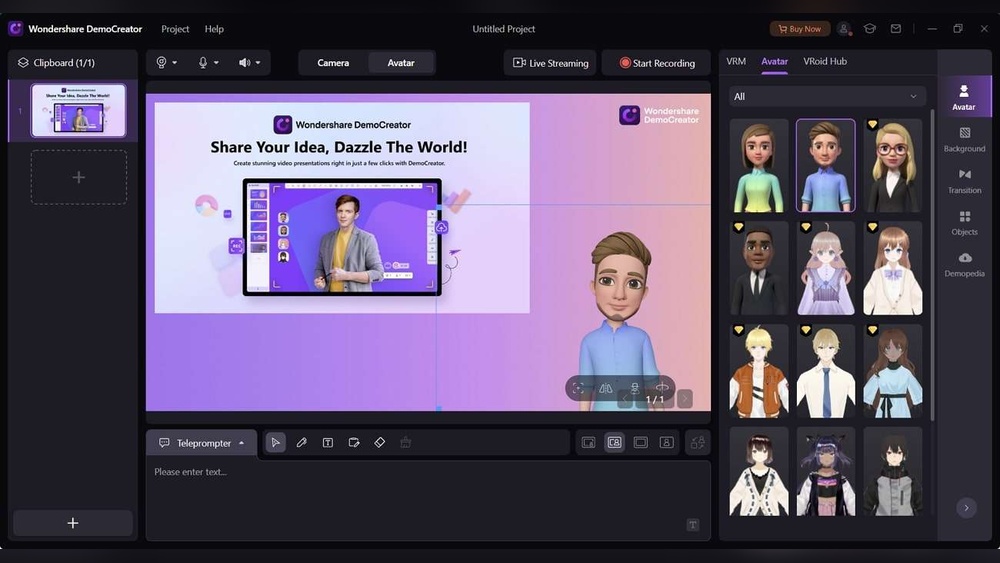Click the avatar body mode icon

pos(635,388)
